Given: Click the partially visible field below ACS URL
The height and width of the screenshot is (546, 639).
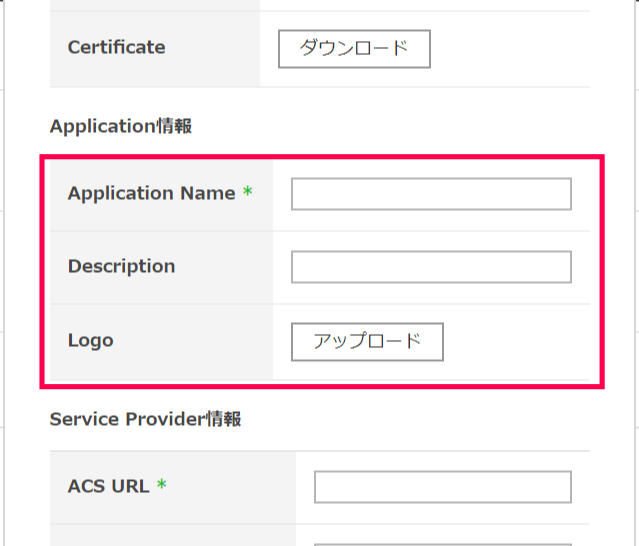Looking at the screenshot, I should pyautogui.click(x=442, y=542).
